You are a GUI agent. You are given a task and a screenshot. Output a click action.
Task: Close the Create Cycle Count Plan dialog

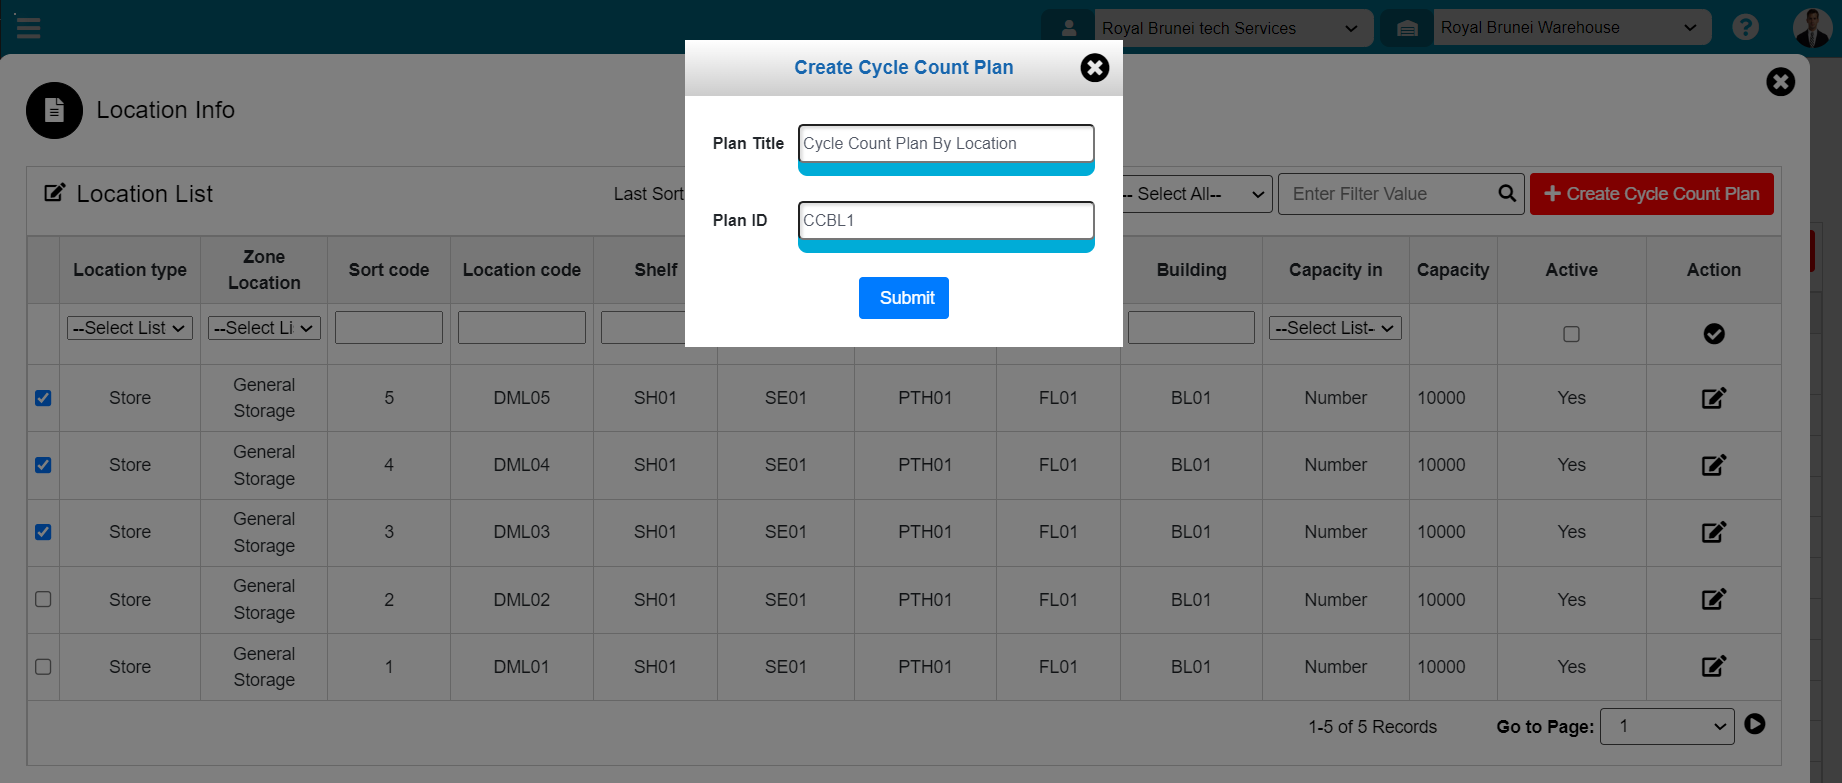coord(1094,68)
